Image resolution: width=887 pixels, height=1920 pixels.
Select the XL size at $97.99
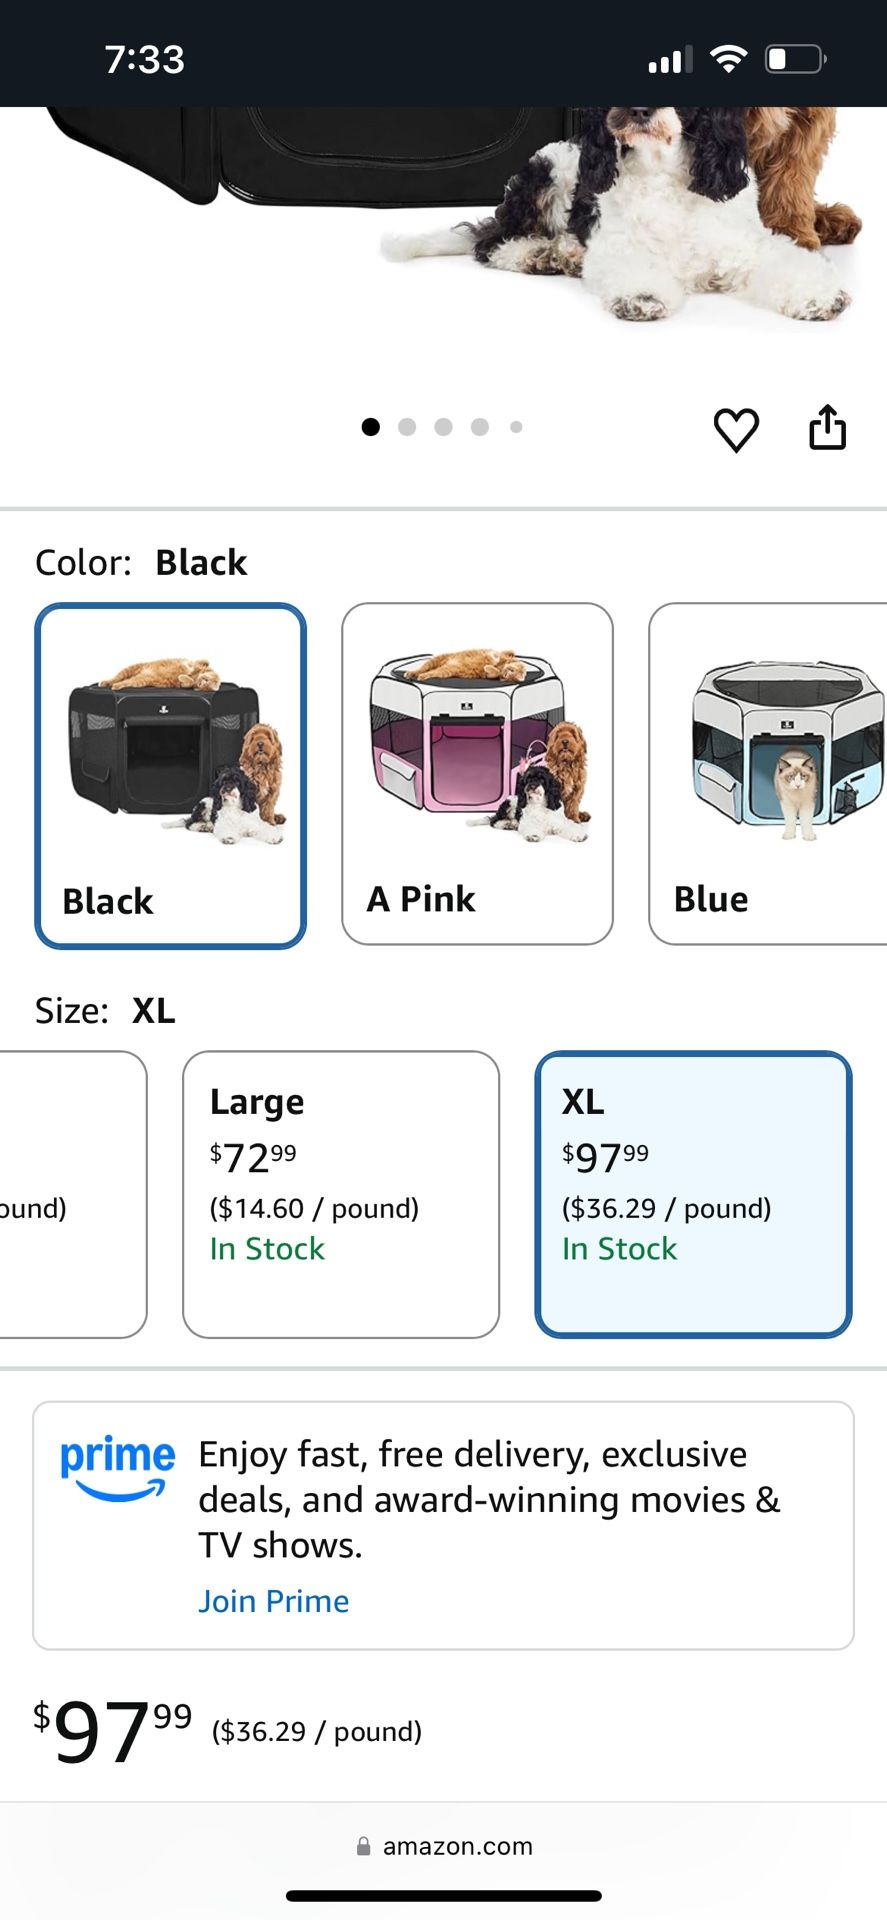(693, 1194)
